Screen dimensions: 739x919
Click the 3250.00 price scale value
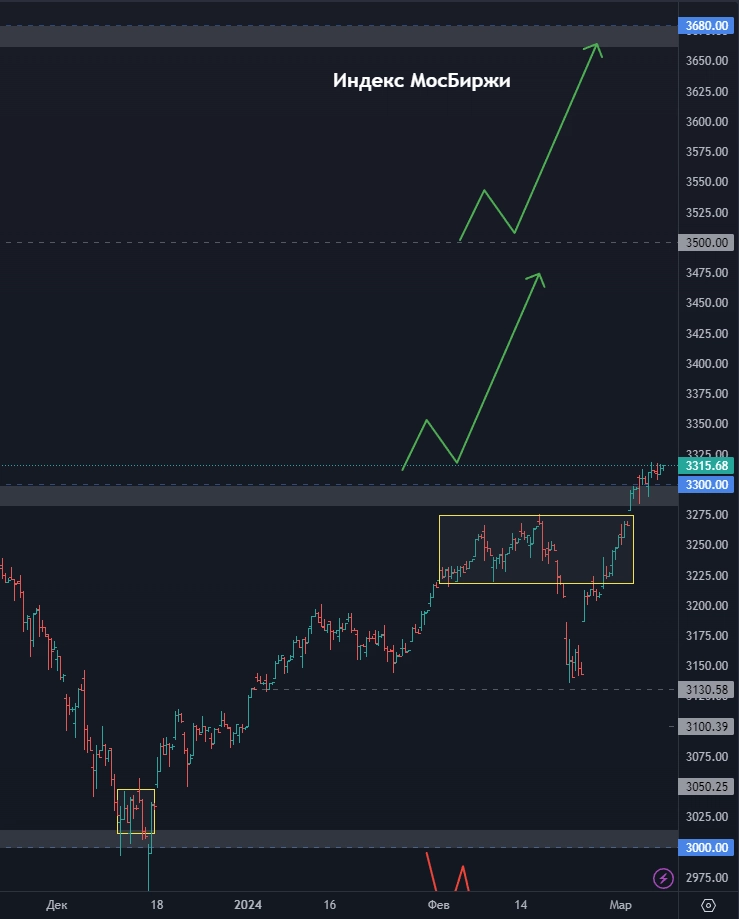(x=707, y=545)
